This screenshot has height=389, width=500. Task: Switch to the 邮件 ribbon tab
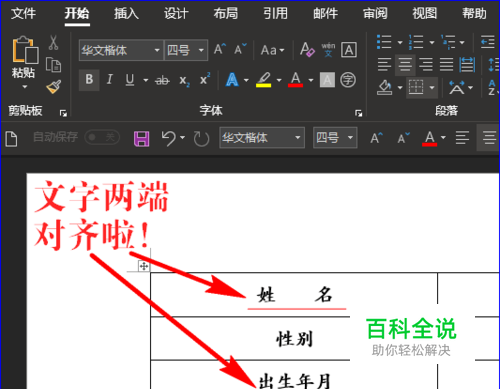tap(325, 14)
